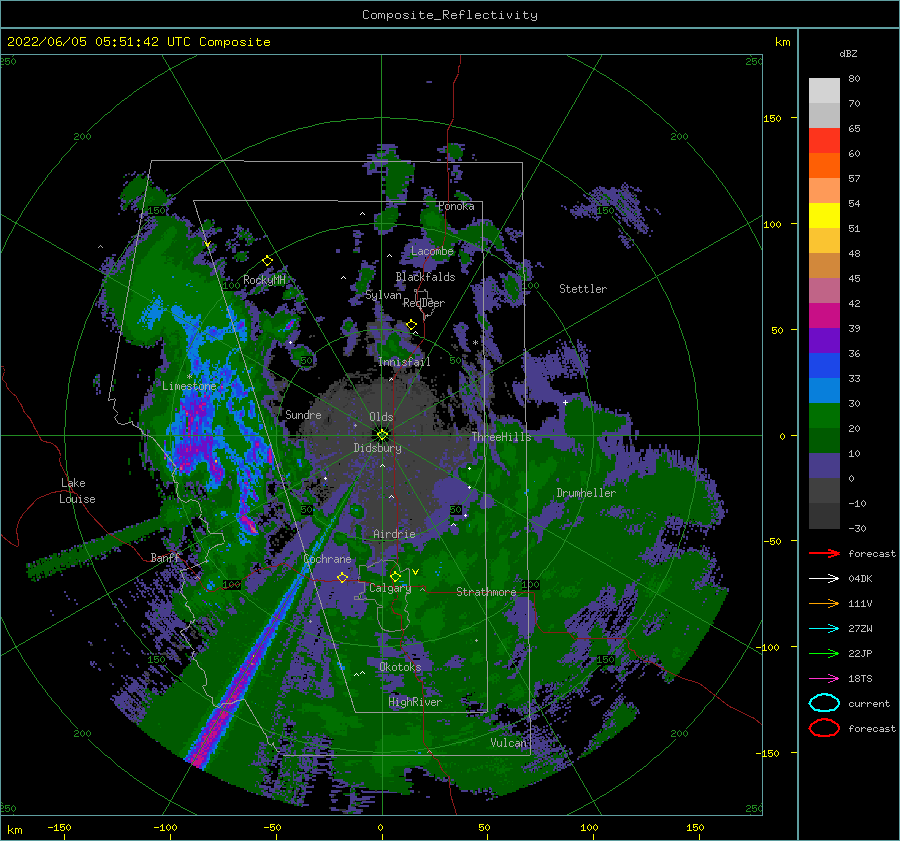
Task: Pick the purple 36–39 dBZ swatch
Action: pos(824,340)
